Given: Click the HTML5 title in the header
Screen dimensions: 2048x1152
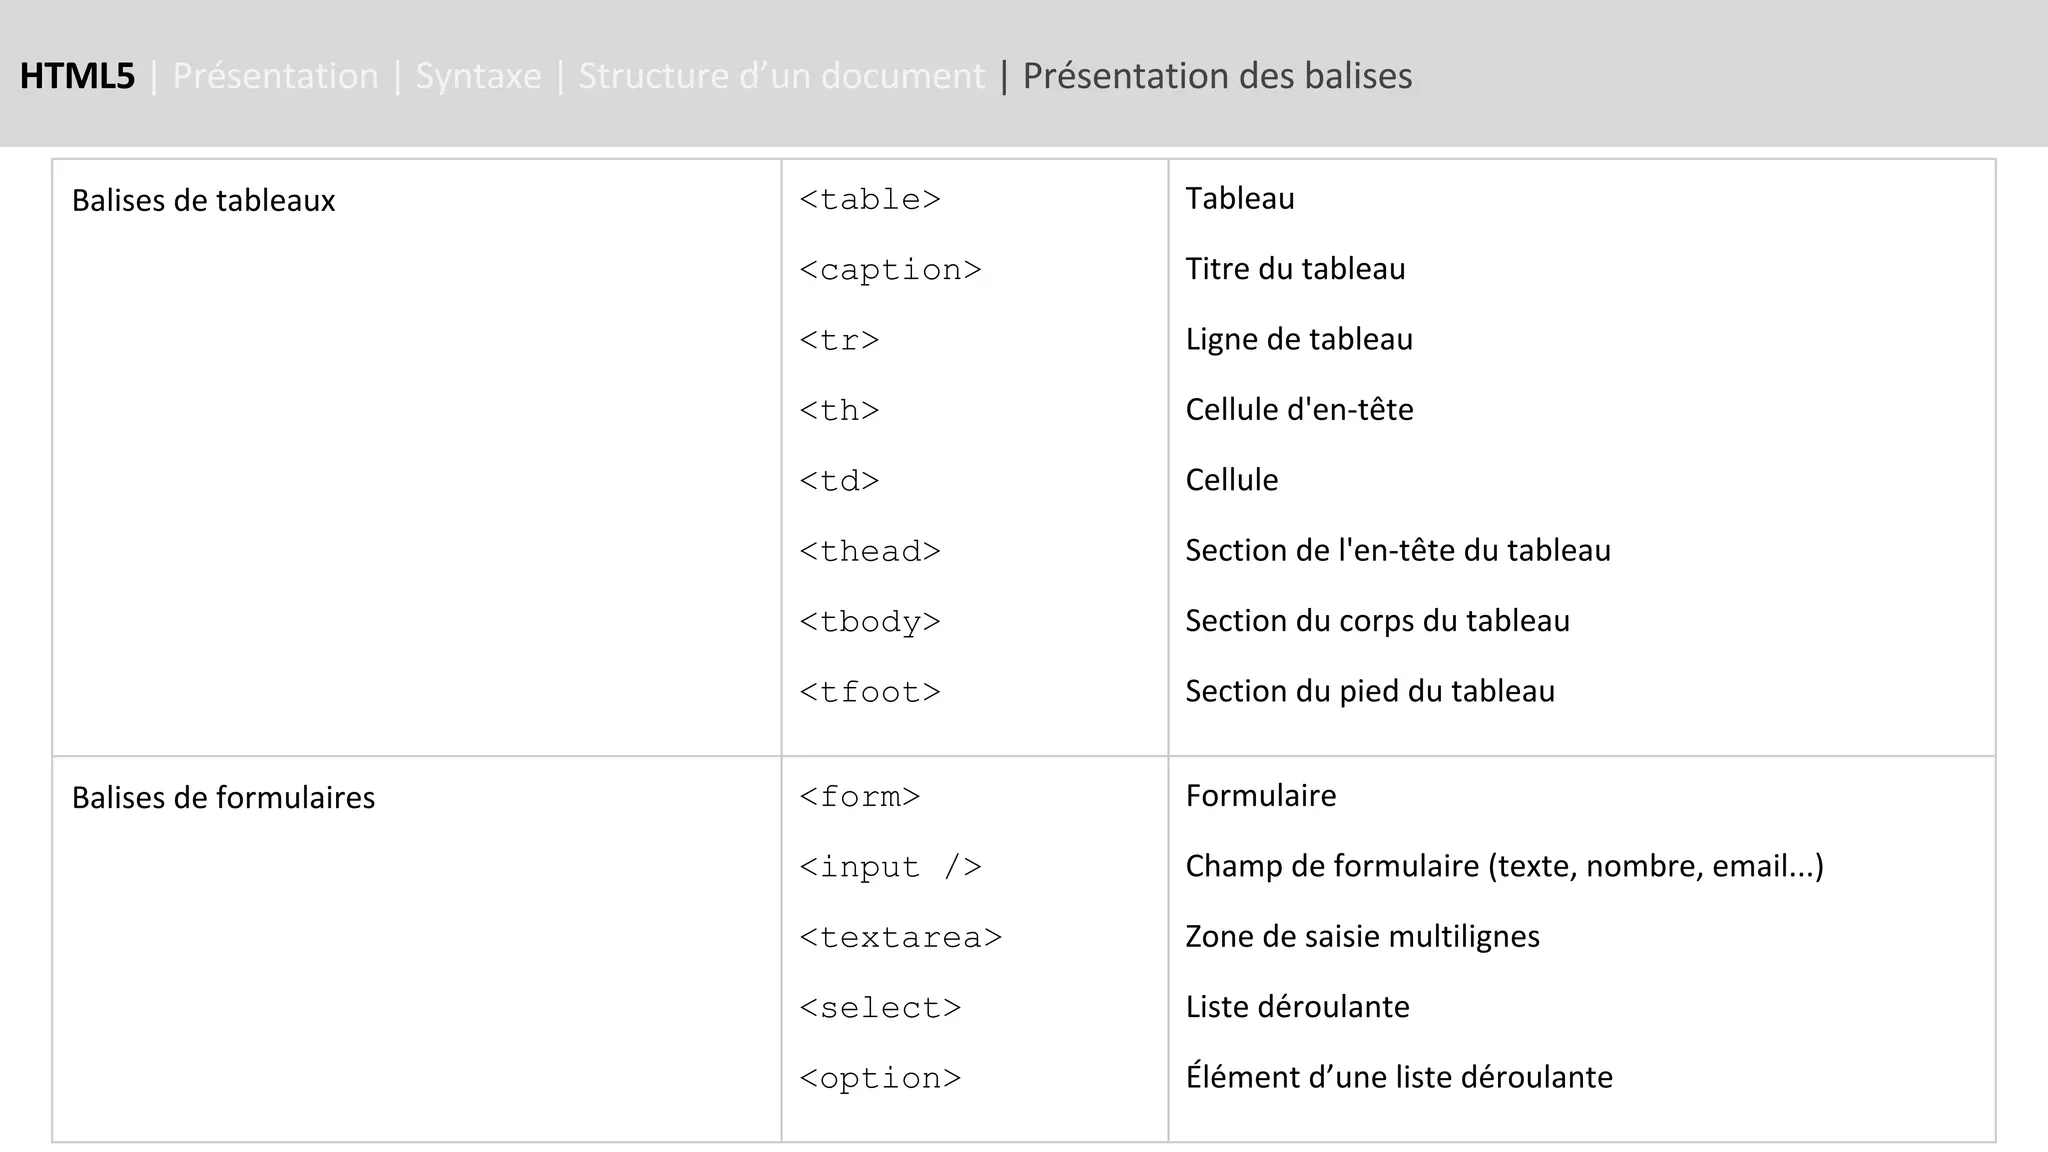Looking at the screenshot, I should pyautogui.click(x=77, y=76).
